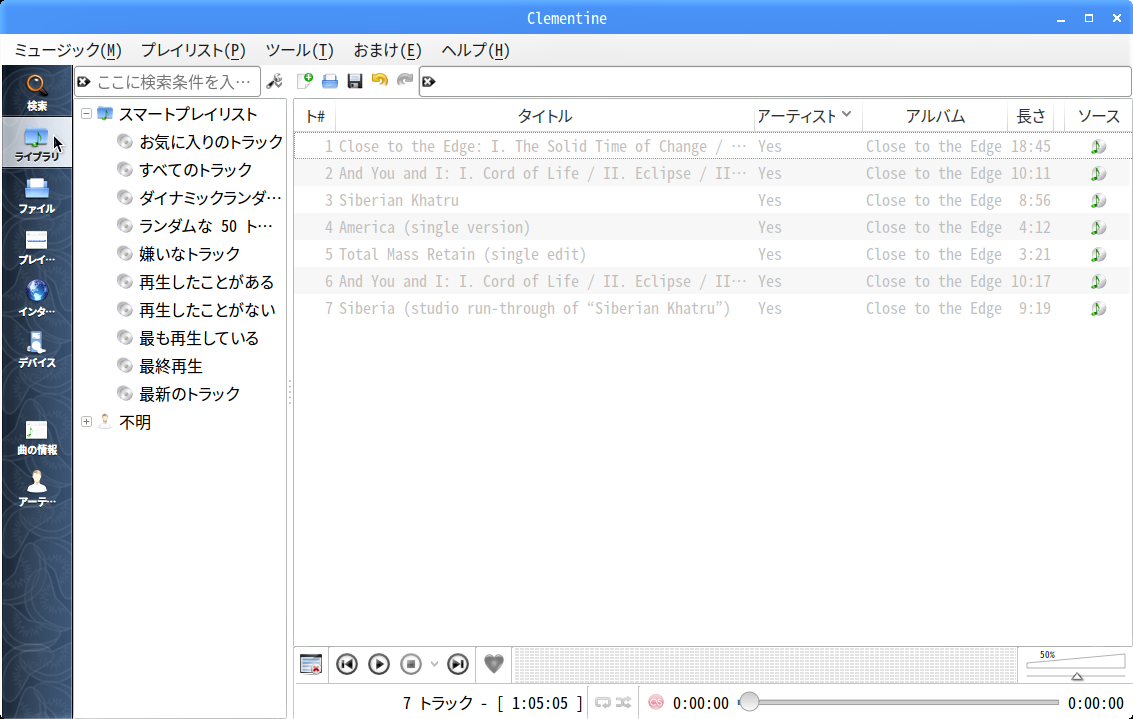1133x719 pixels.
Task: Click the load playlist icon
Action: click(x=330, y=81)
